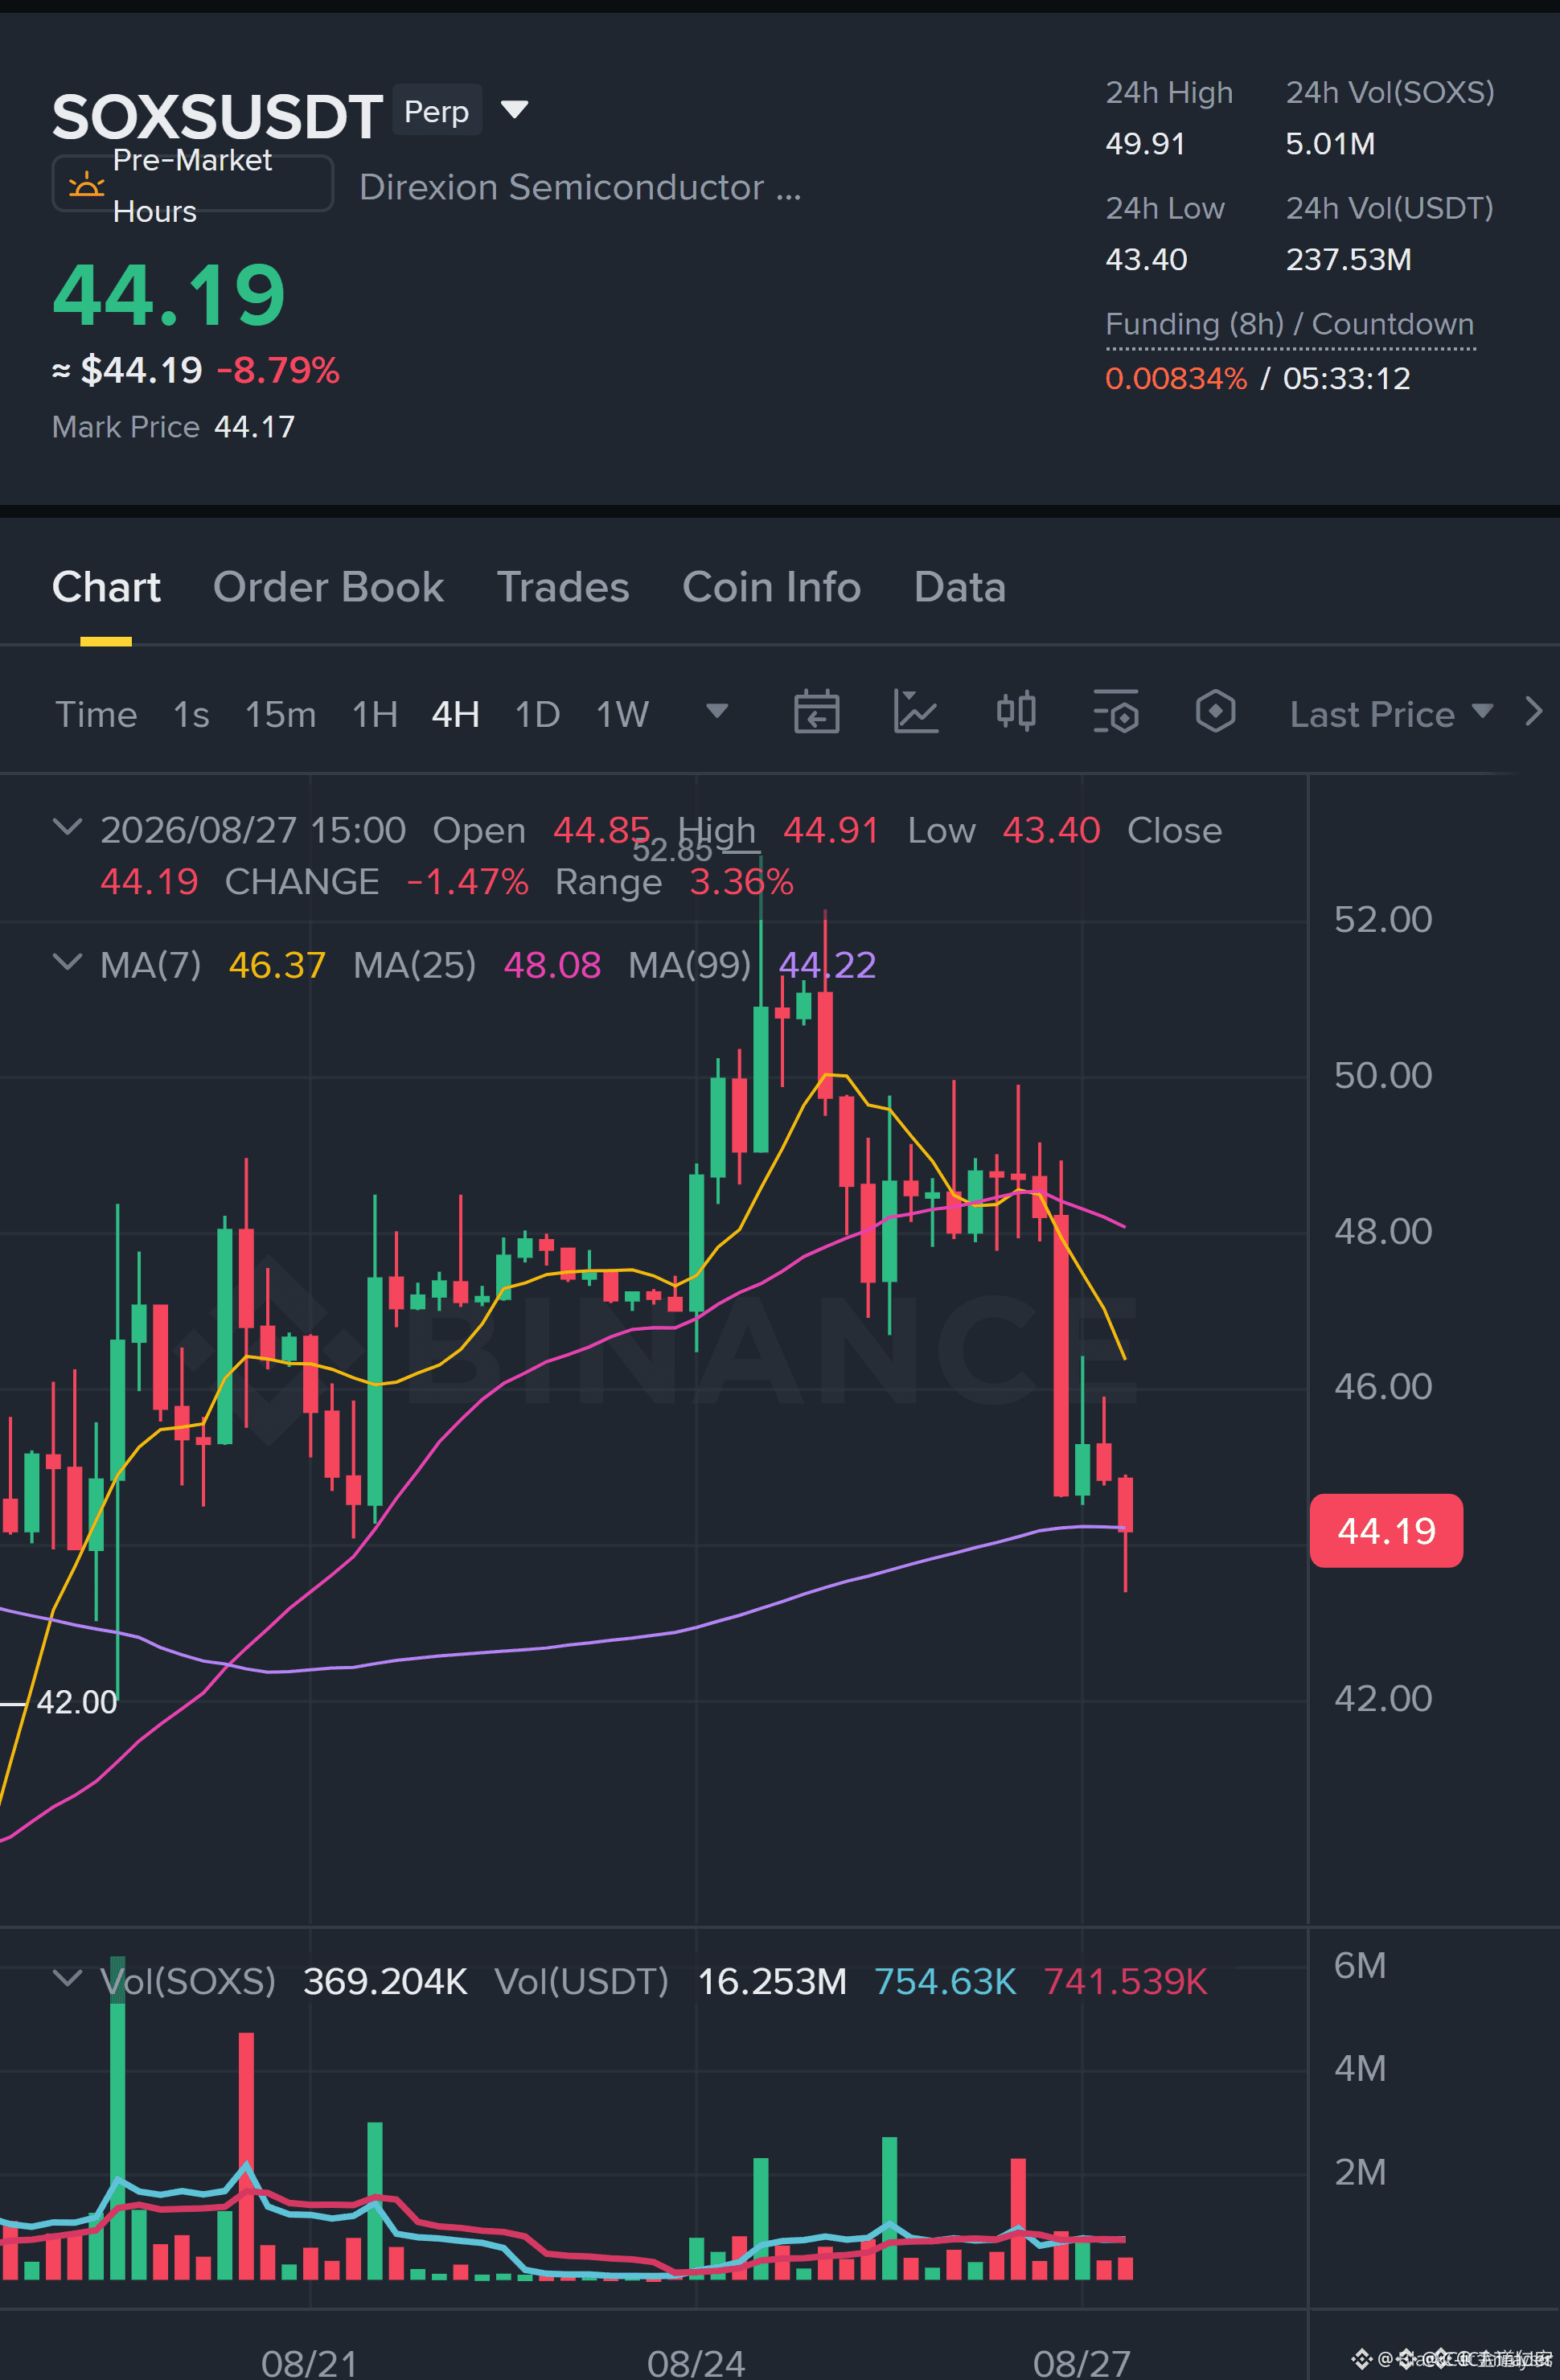Viewport: 1560px width, 2380px height.
Task: Open more timeframes dropdown arrow
Action: (x=717, y=711)
